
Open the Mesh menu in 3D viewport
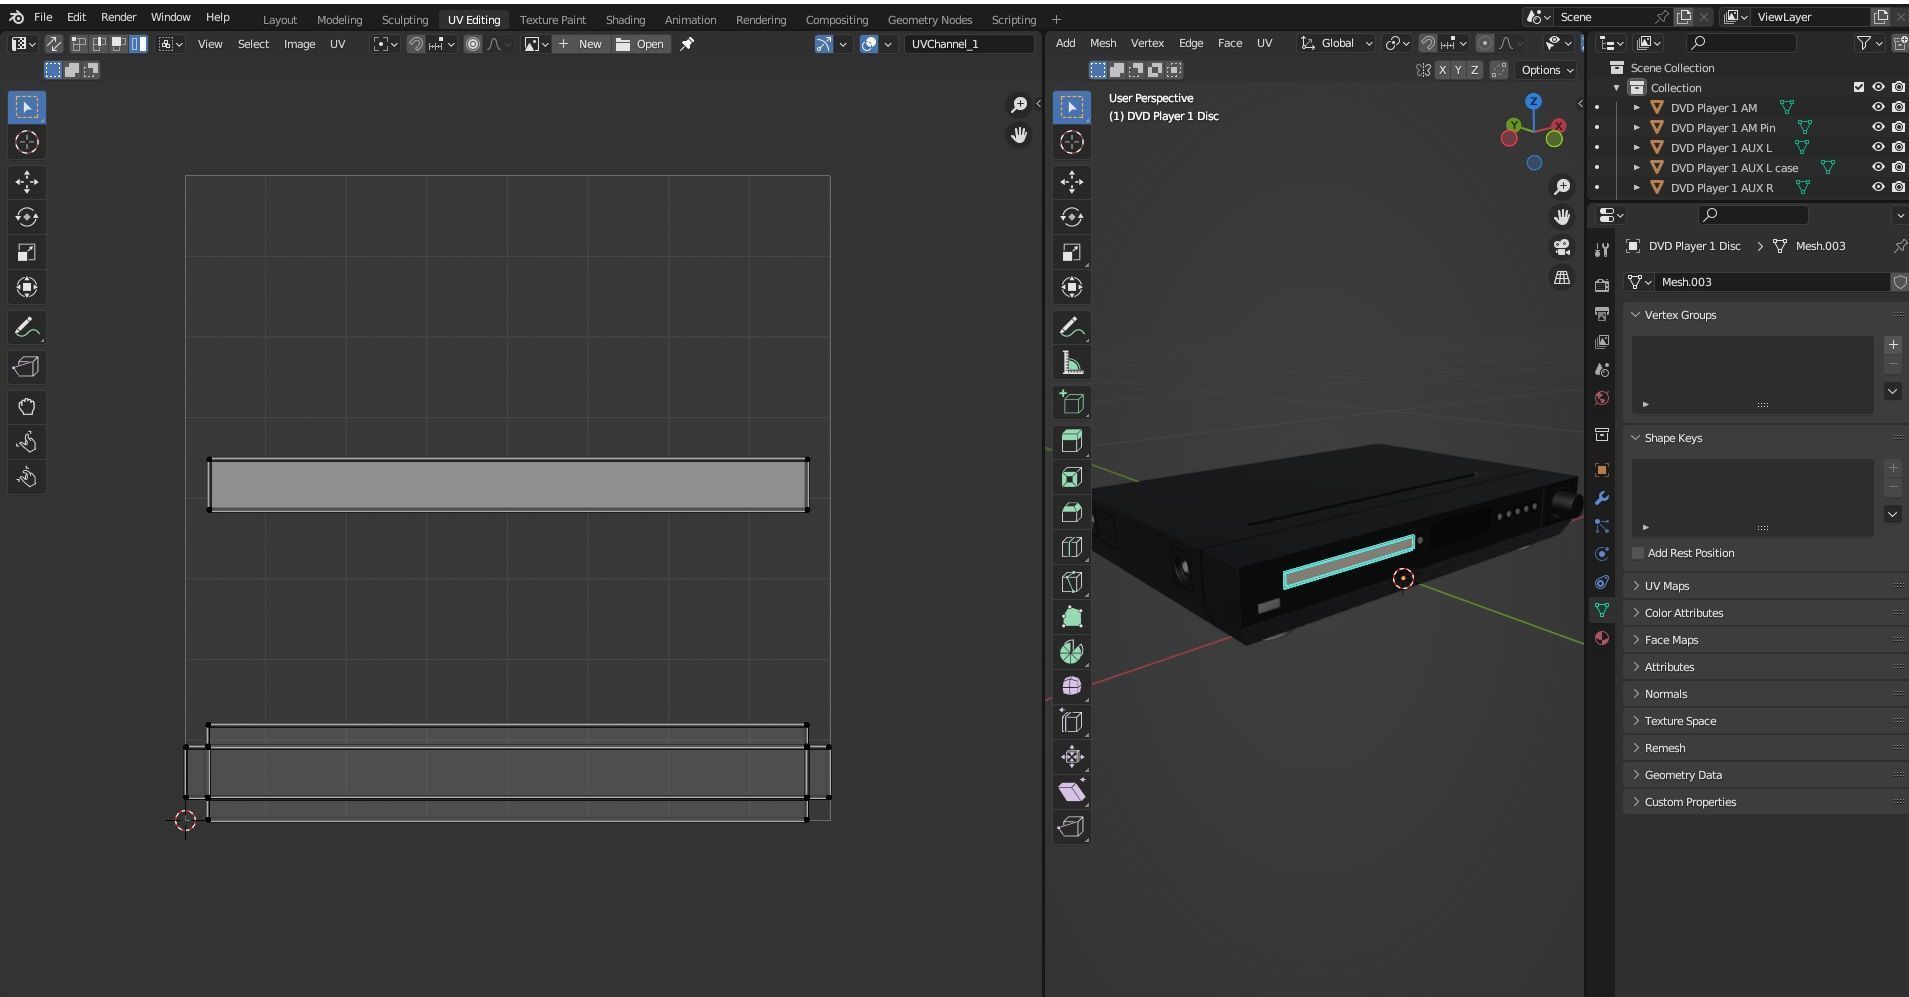coord(1103,43)
